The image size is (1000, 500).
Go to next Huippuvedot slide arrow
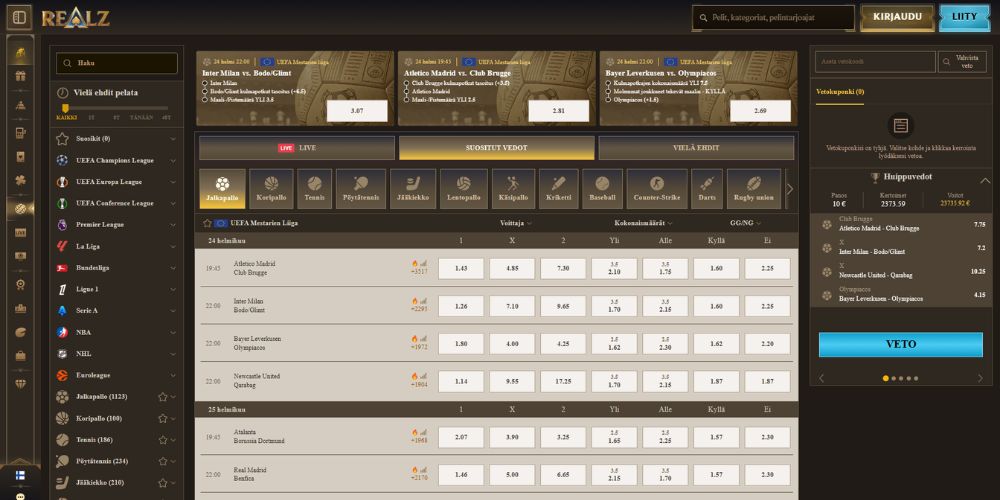(x=980, y=378)
